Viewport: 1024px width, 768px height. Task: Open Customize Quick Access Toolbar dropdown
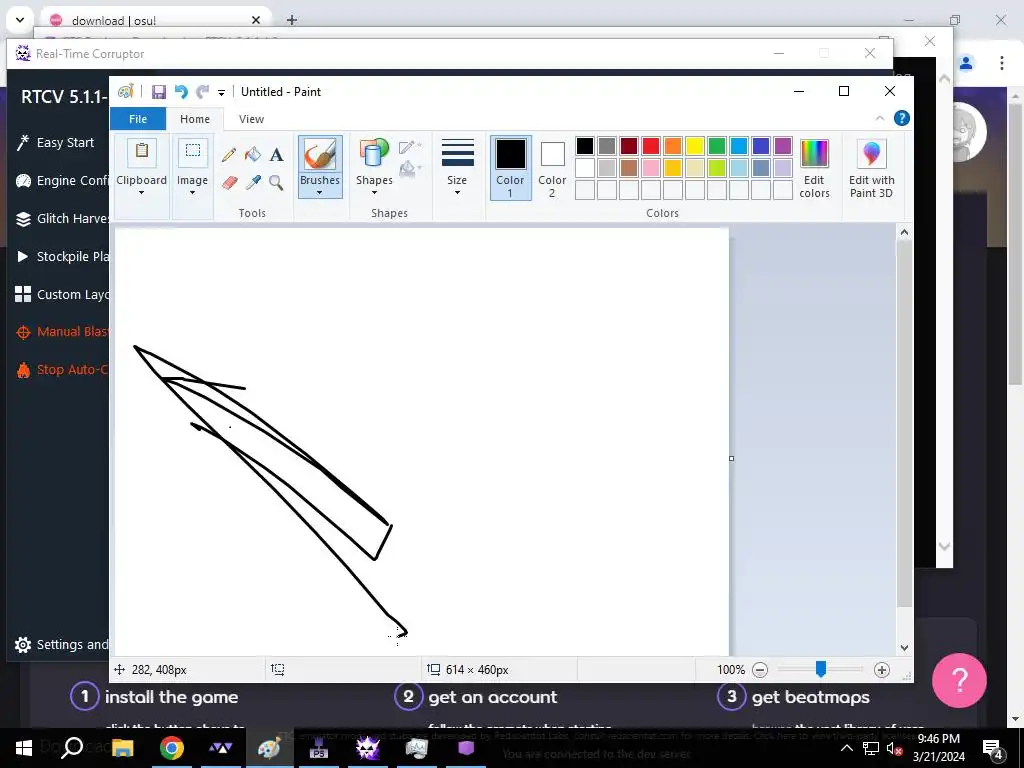click(221, 93)
